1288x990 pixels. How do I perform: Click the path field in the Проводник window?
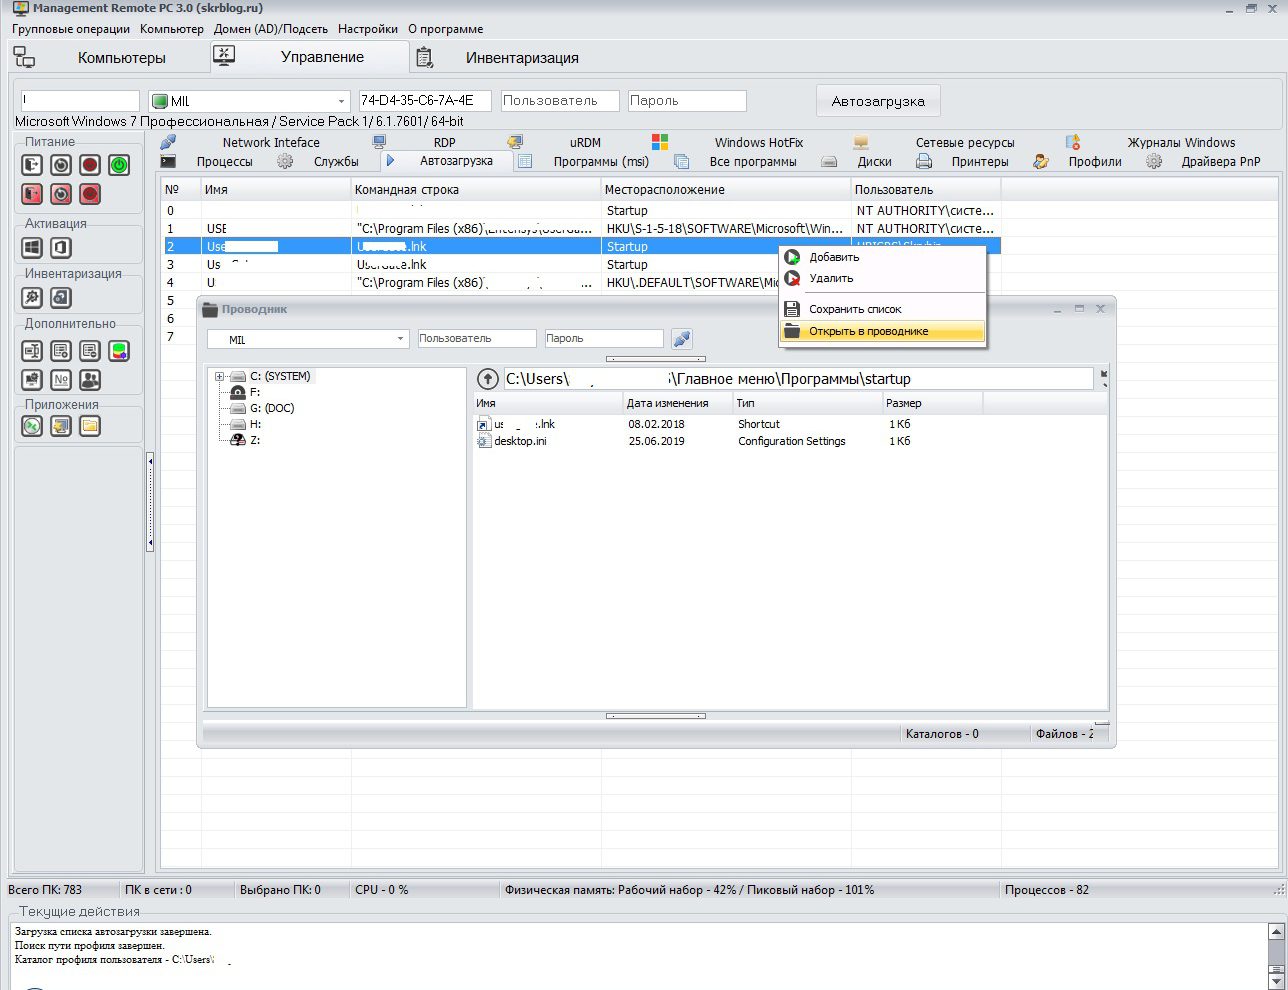click(x=798, y=379)
